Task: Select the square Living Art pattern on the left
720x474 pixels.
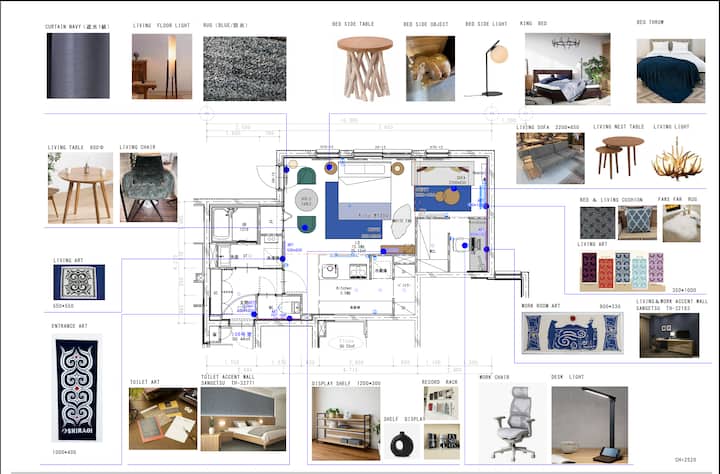Action: pyautogui.click(x=79, y=282)
